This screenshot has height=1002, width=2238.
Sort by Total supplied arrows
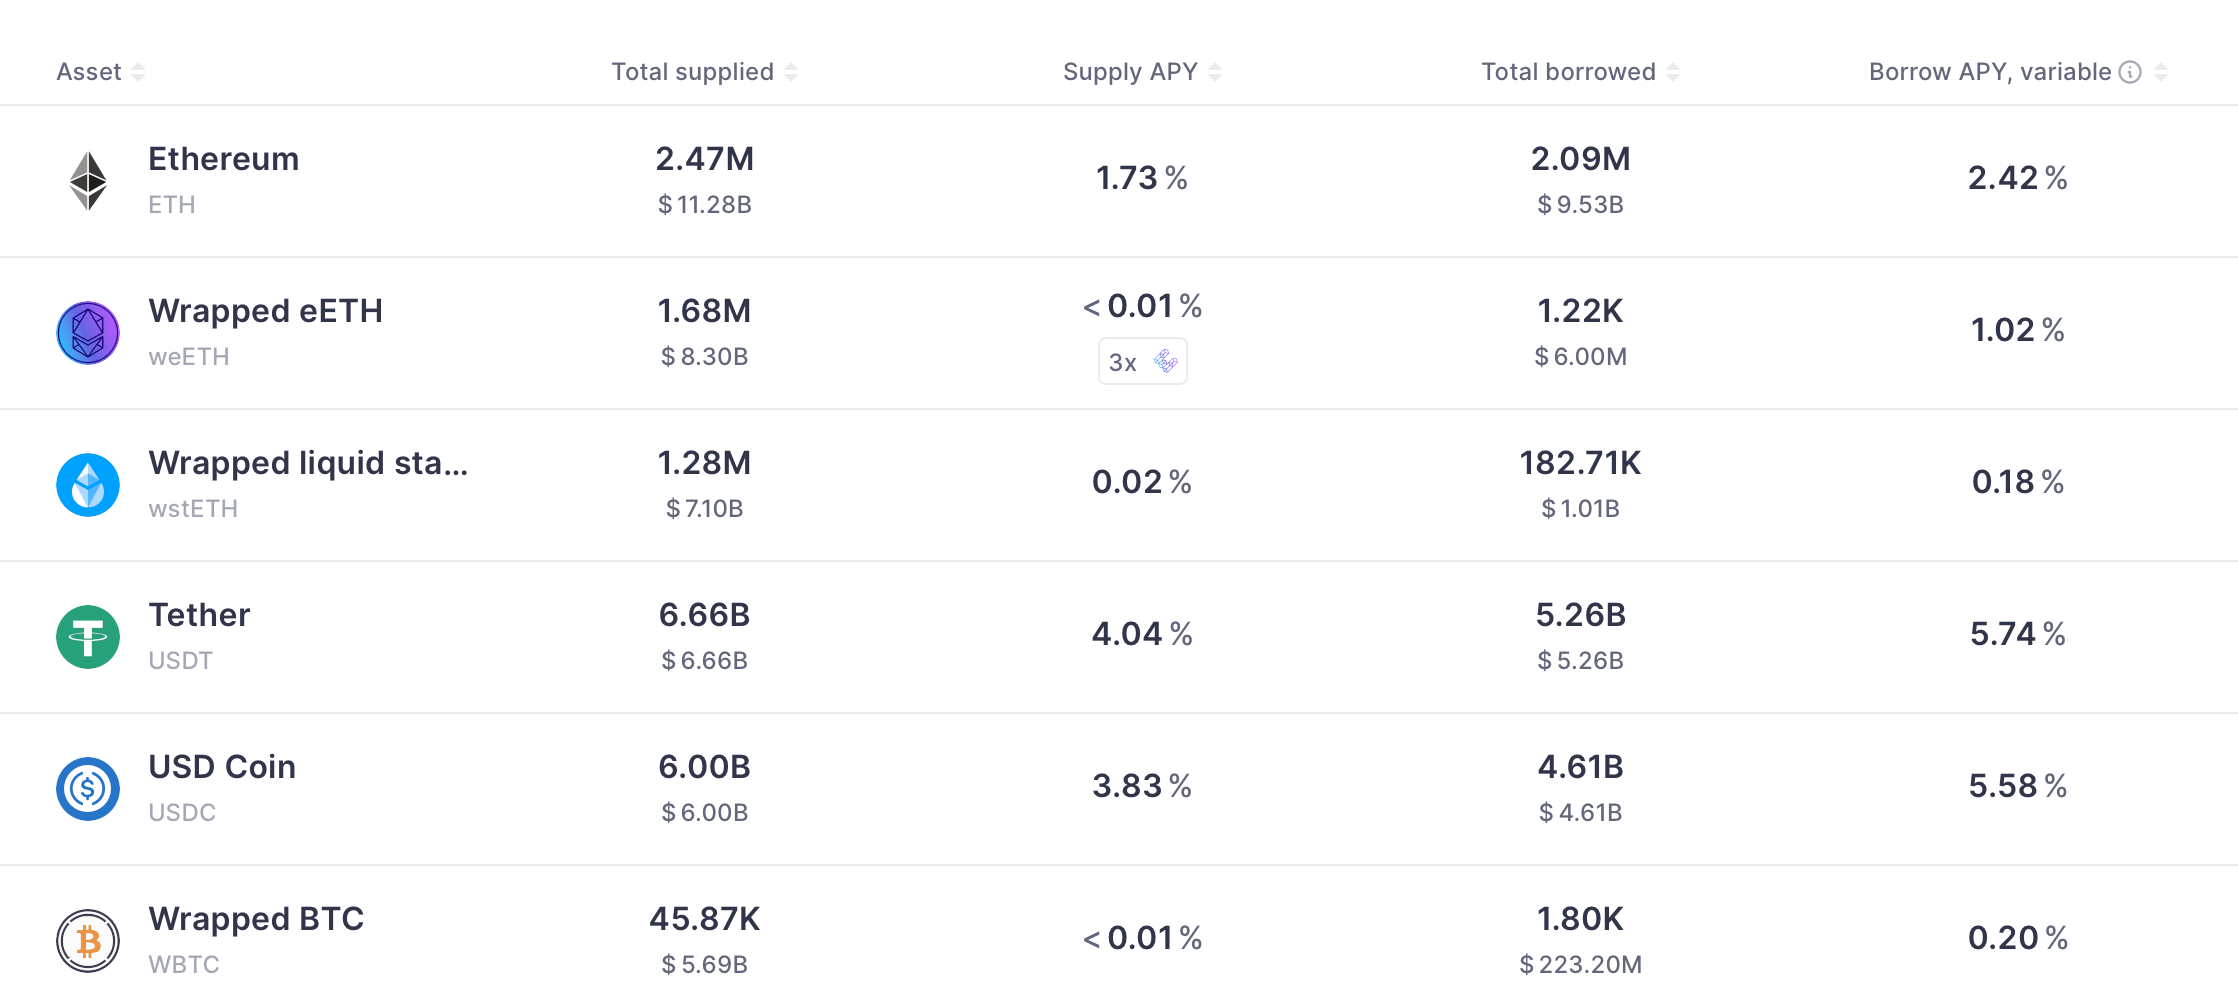pyautogui.click(x=791, y=72)
